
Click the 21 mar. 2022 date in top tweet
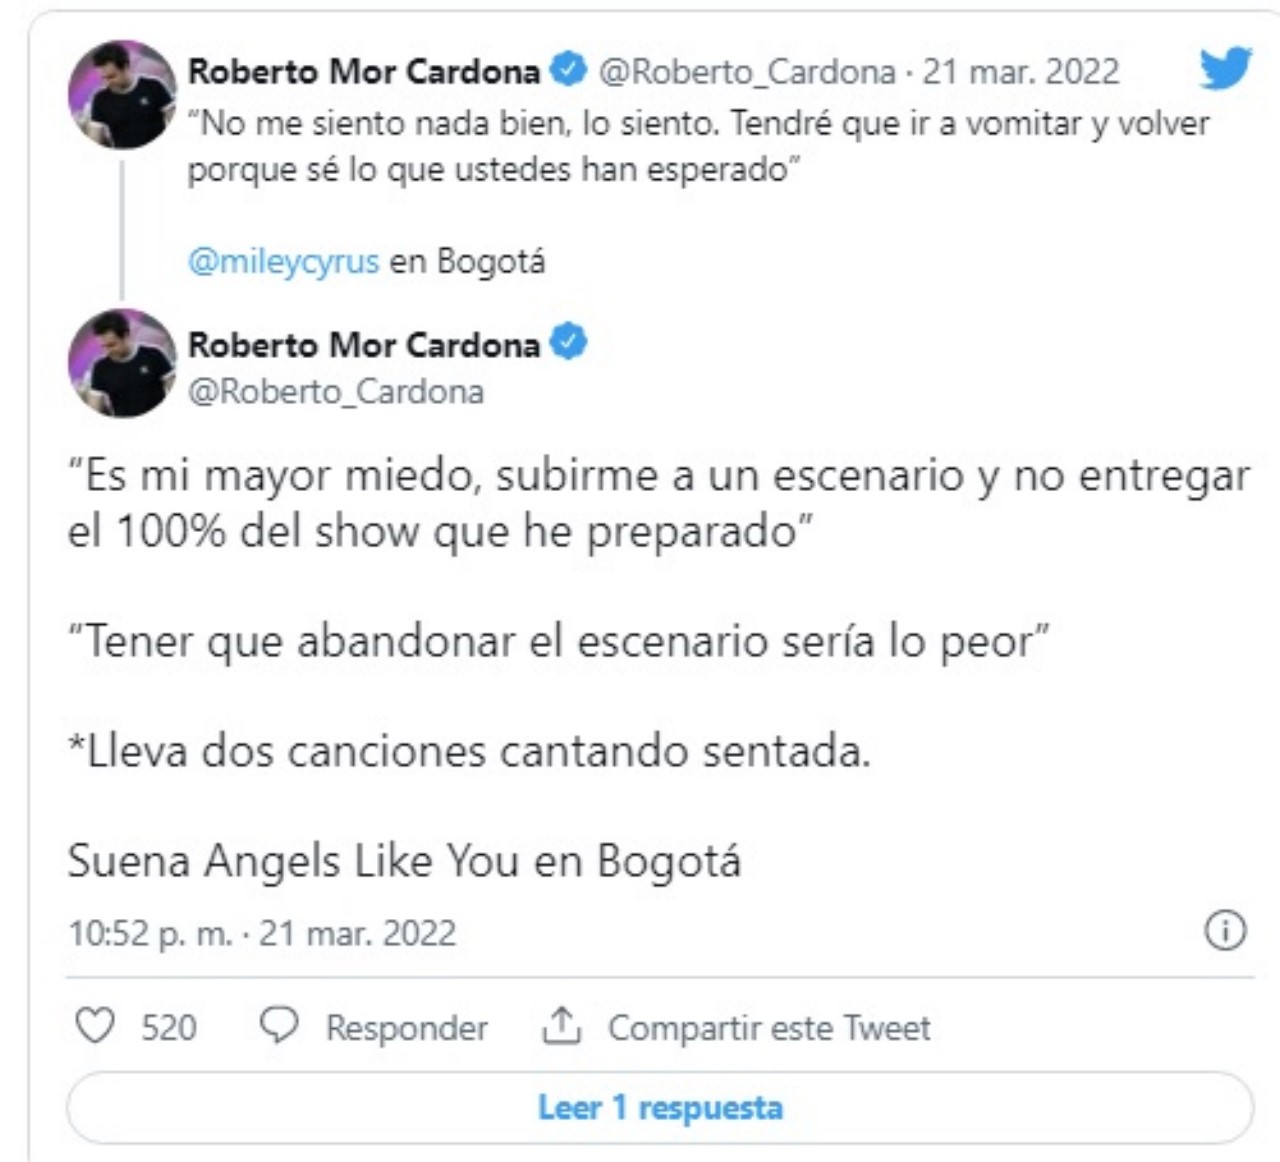tap(1020, 72)
